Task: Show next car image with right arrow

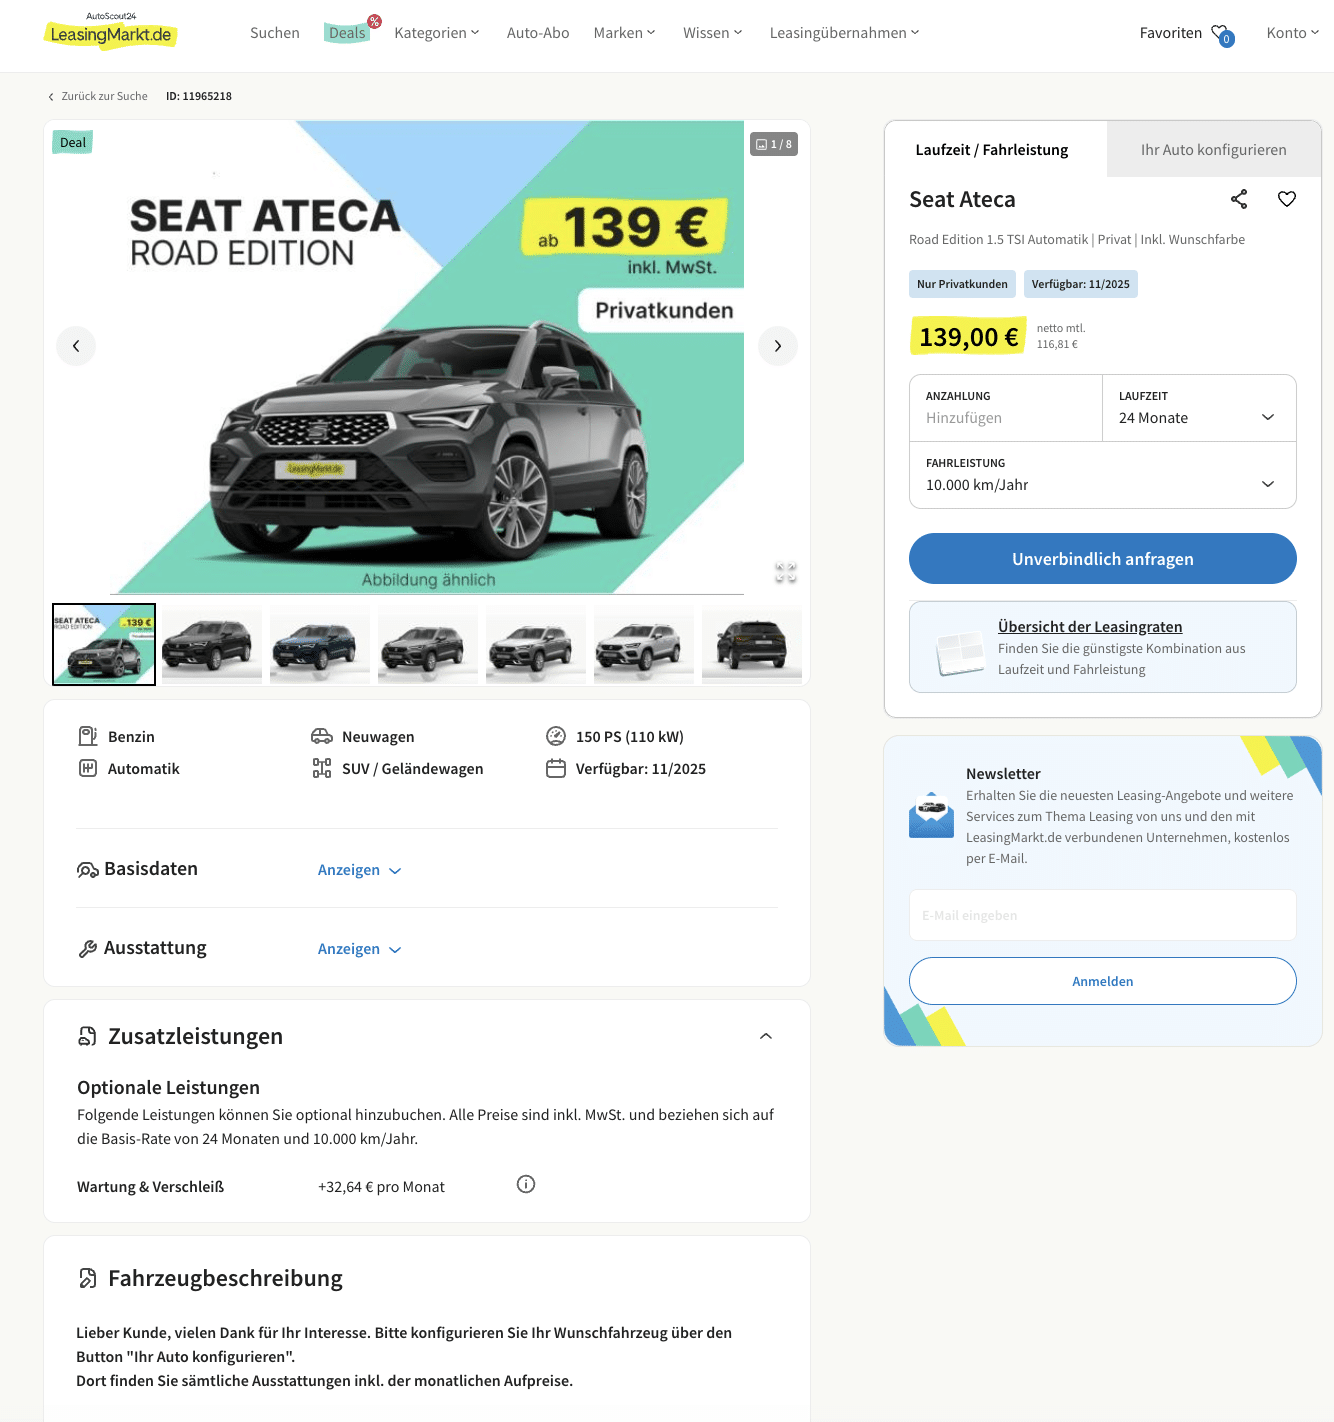Action: click(x=777, y=346)
